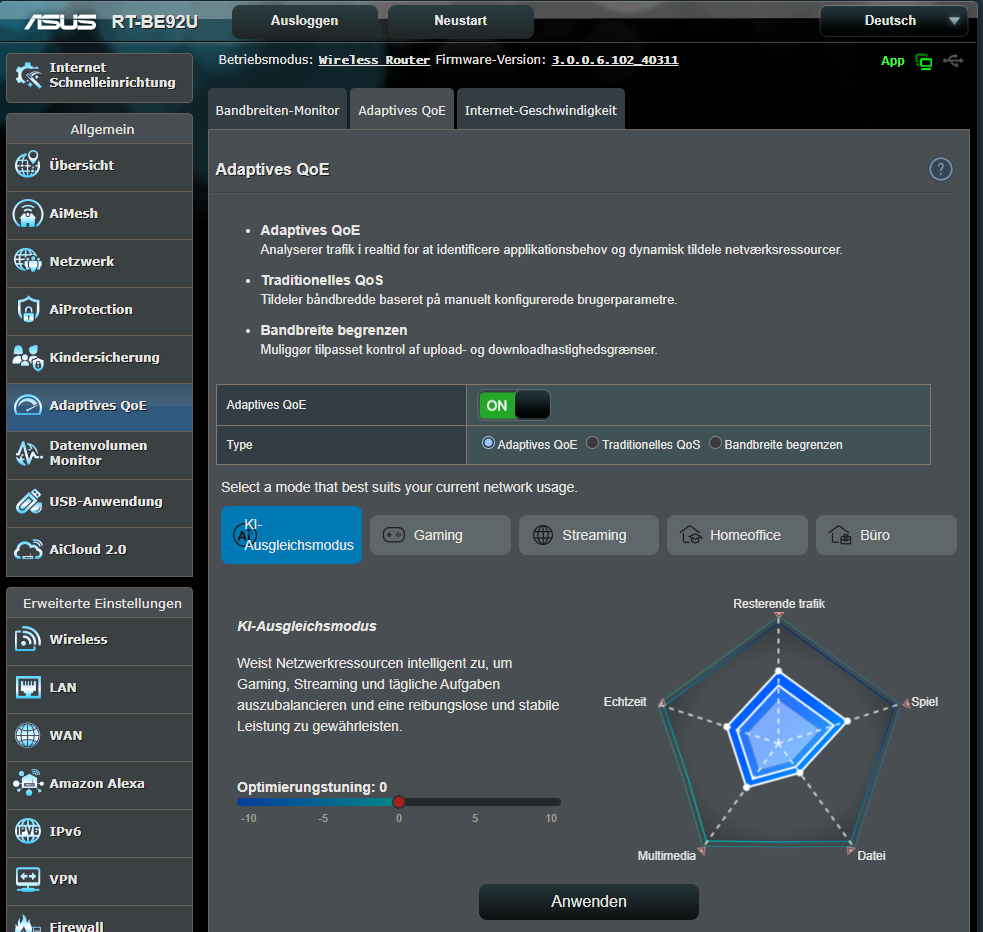Switch to the Bandbreiten-Monitor tab
This screenshot has width=983, height=932.
277,110
